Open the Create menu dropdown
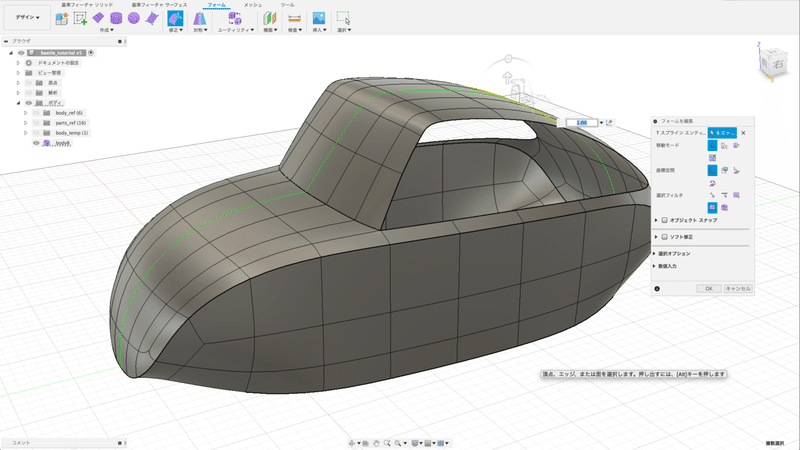800x450 pixels. coord(107,30)
